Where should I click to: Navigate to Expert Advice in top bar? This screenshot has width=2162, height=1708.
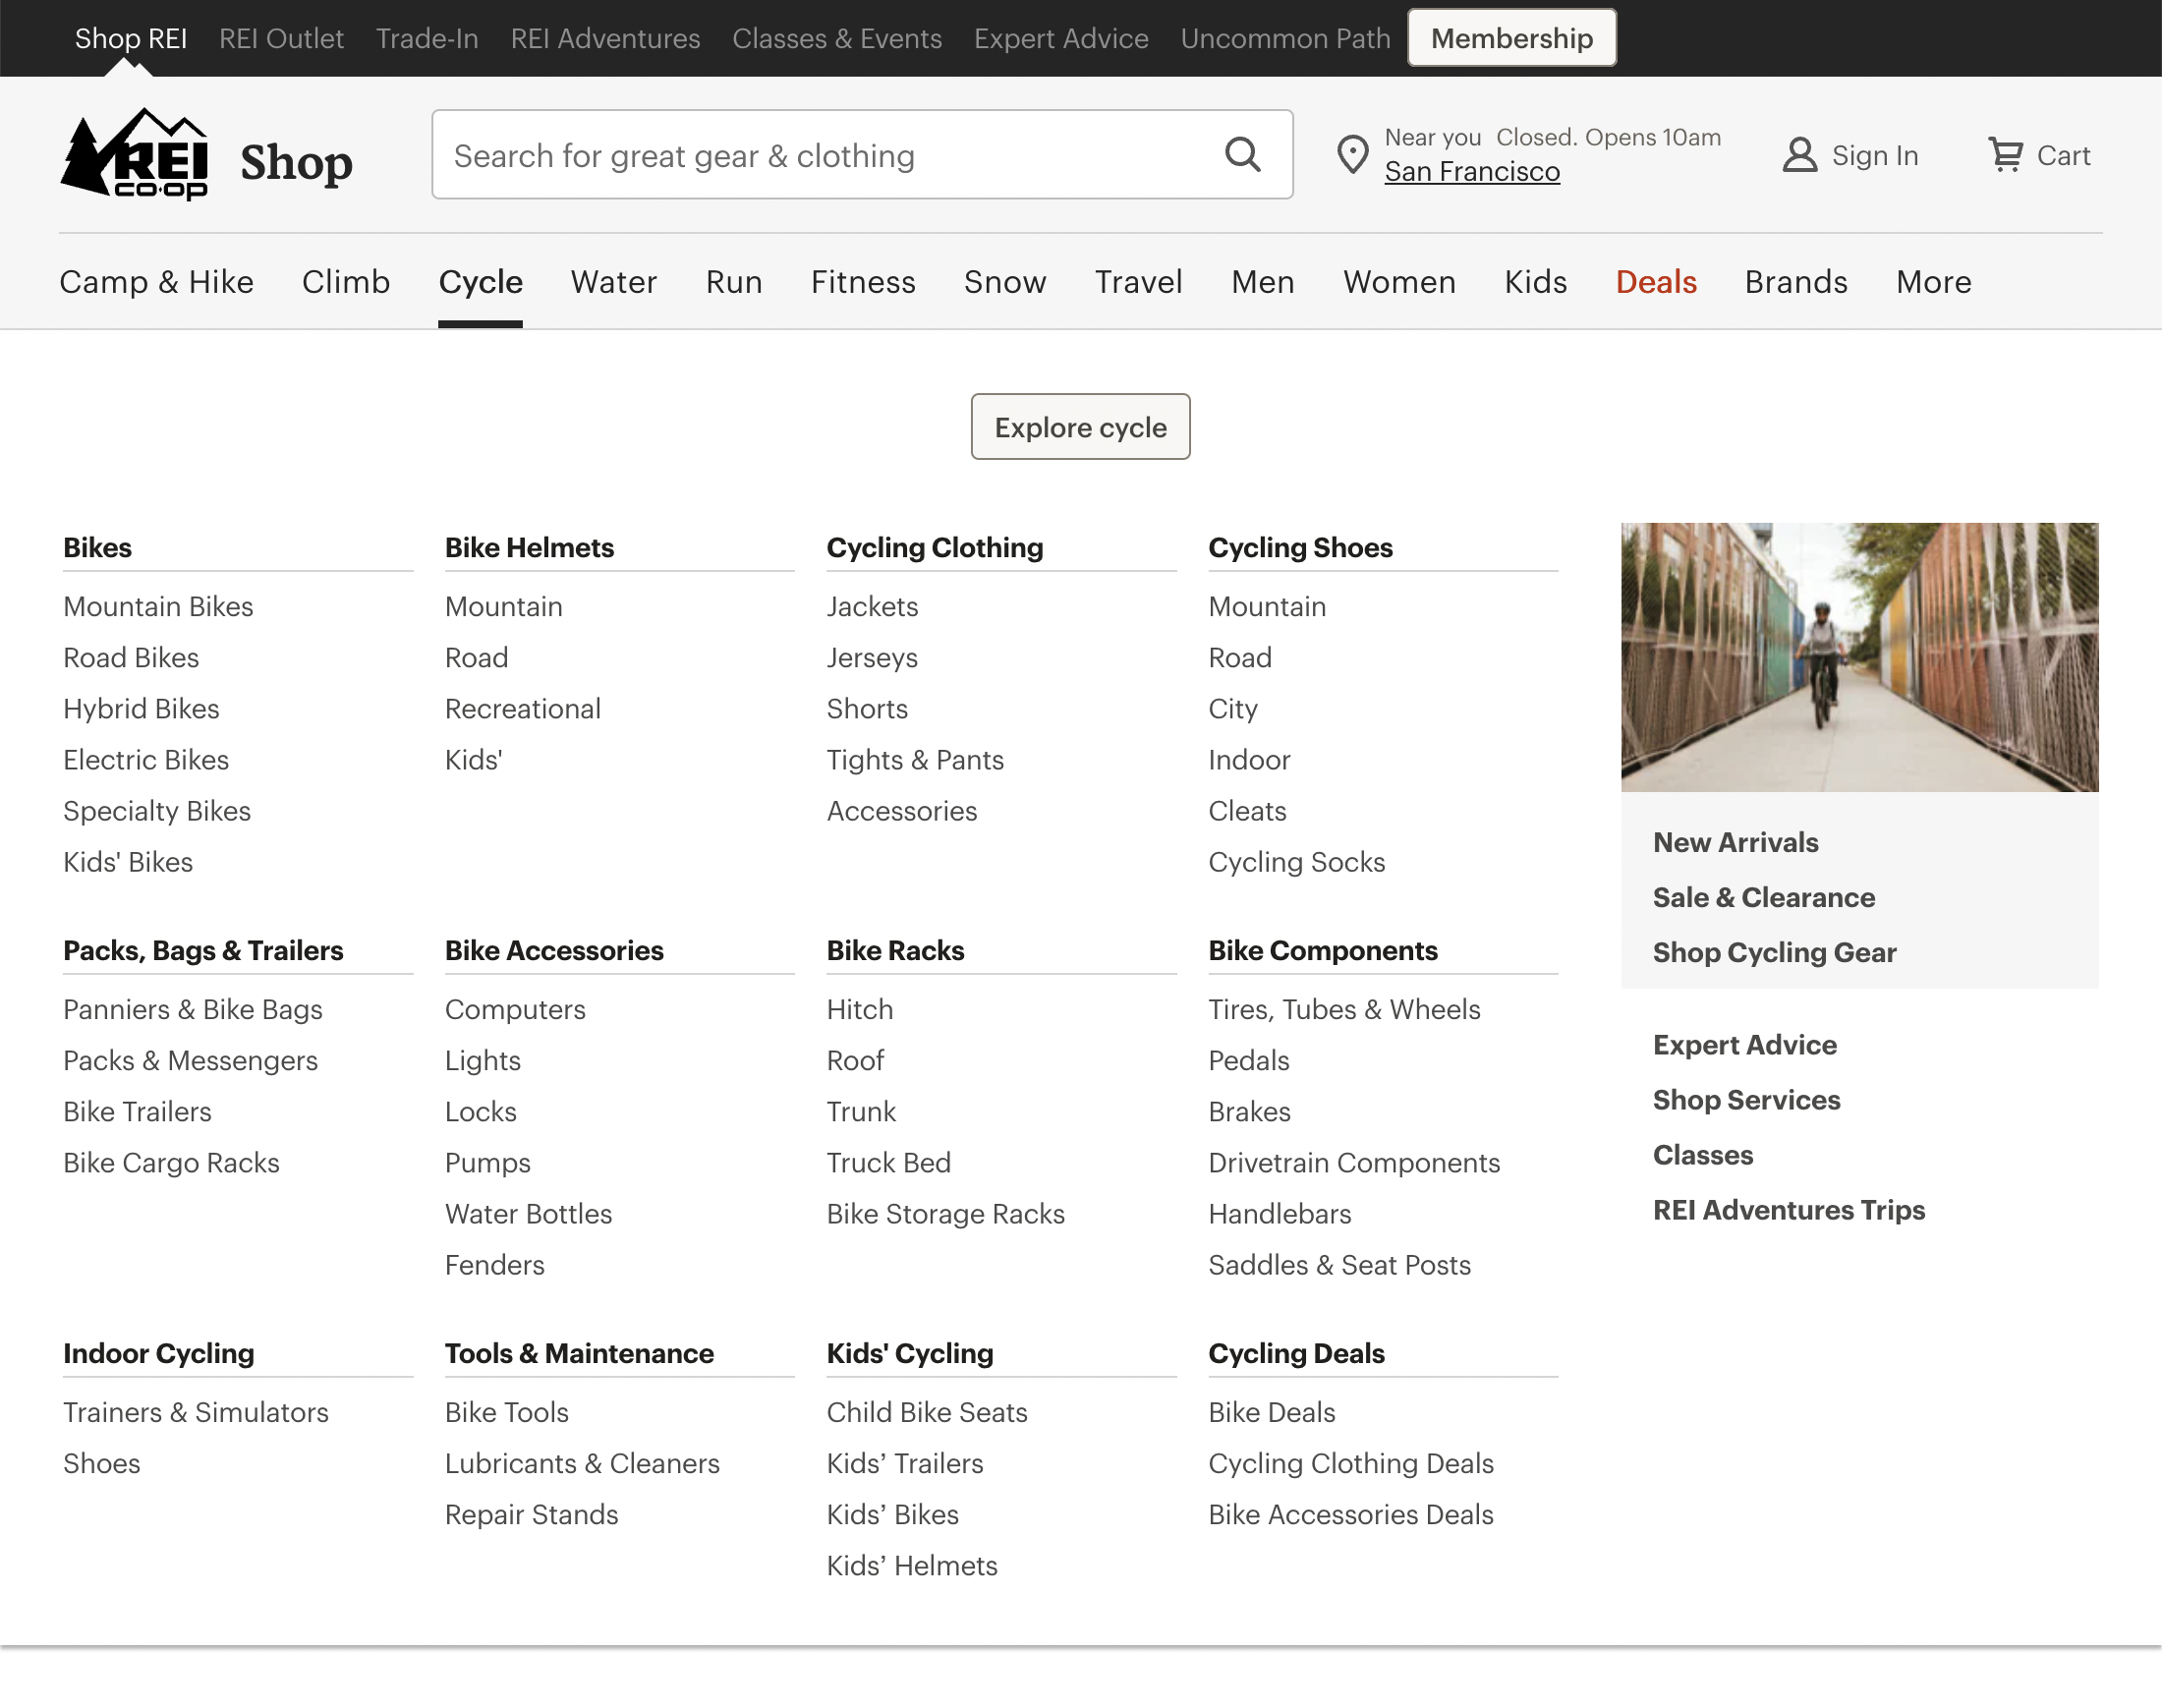(1061, 38)
